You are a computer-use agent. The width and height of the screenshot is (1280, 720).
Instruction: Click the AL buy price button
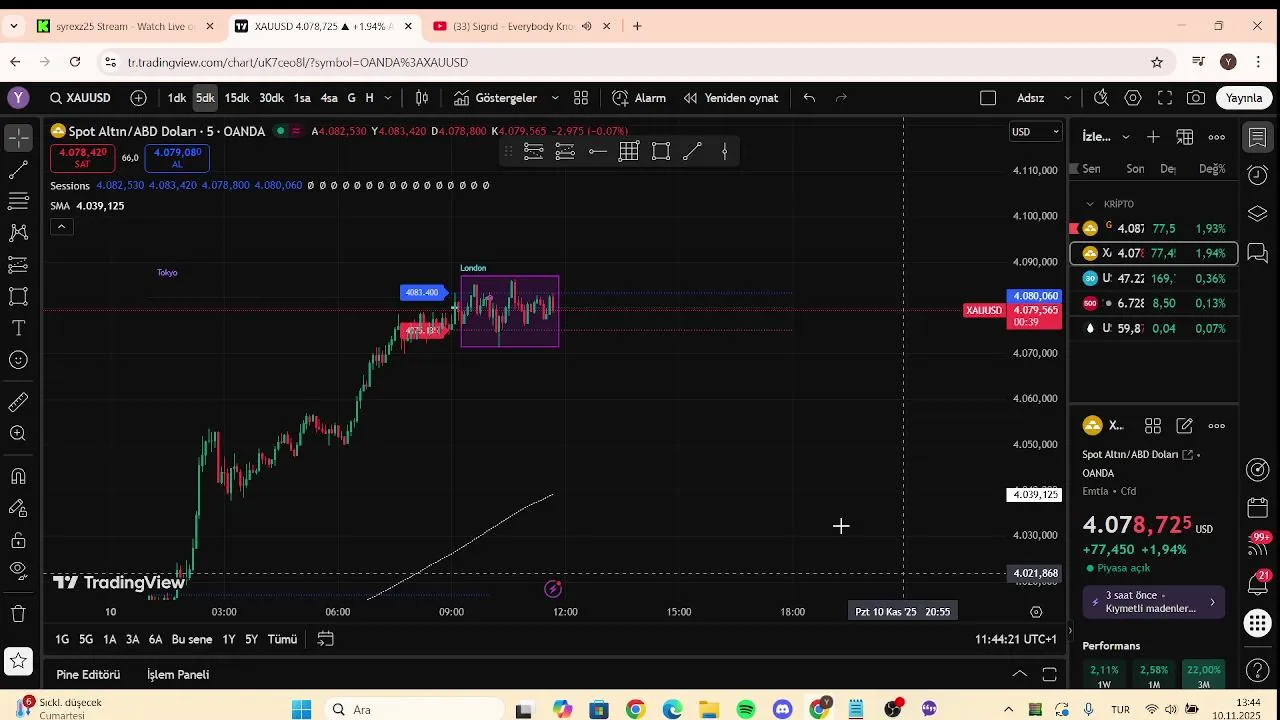pyautogui.click(x=177, y=158)
